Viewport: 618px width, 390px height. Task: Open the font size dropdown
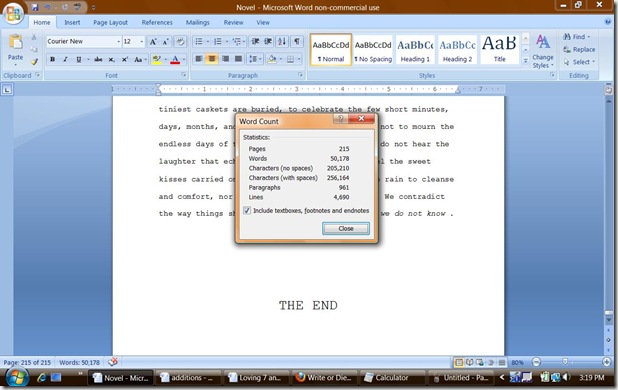tap(142, 41)
